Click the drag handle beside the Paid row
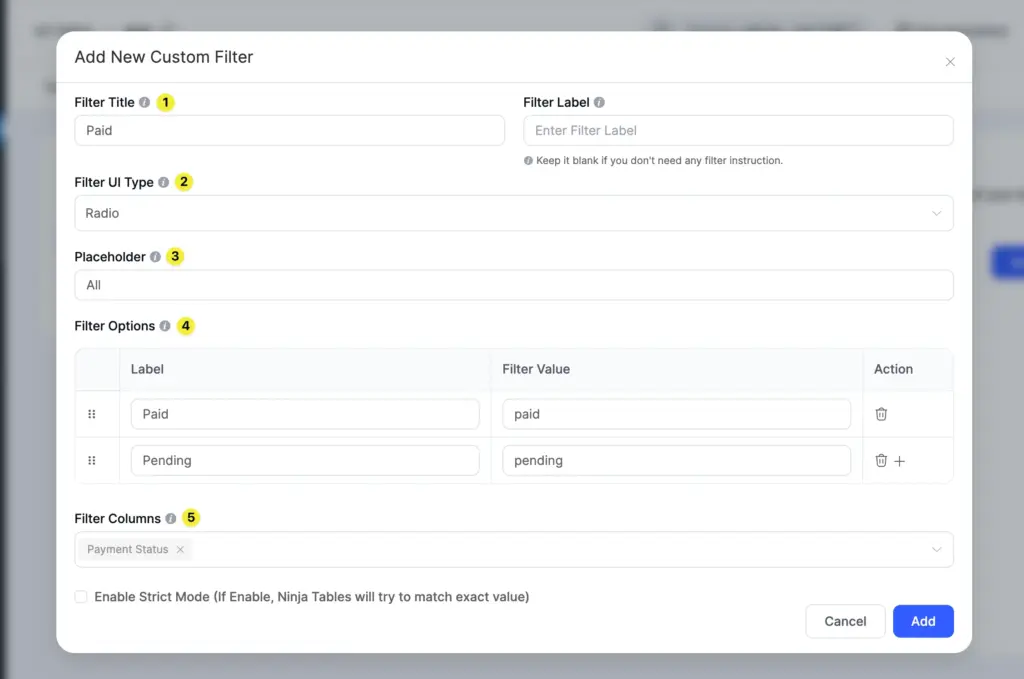 pyautogui.click(x=93, y=413)
